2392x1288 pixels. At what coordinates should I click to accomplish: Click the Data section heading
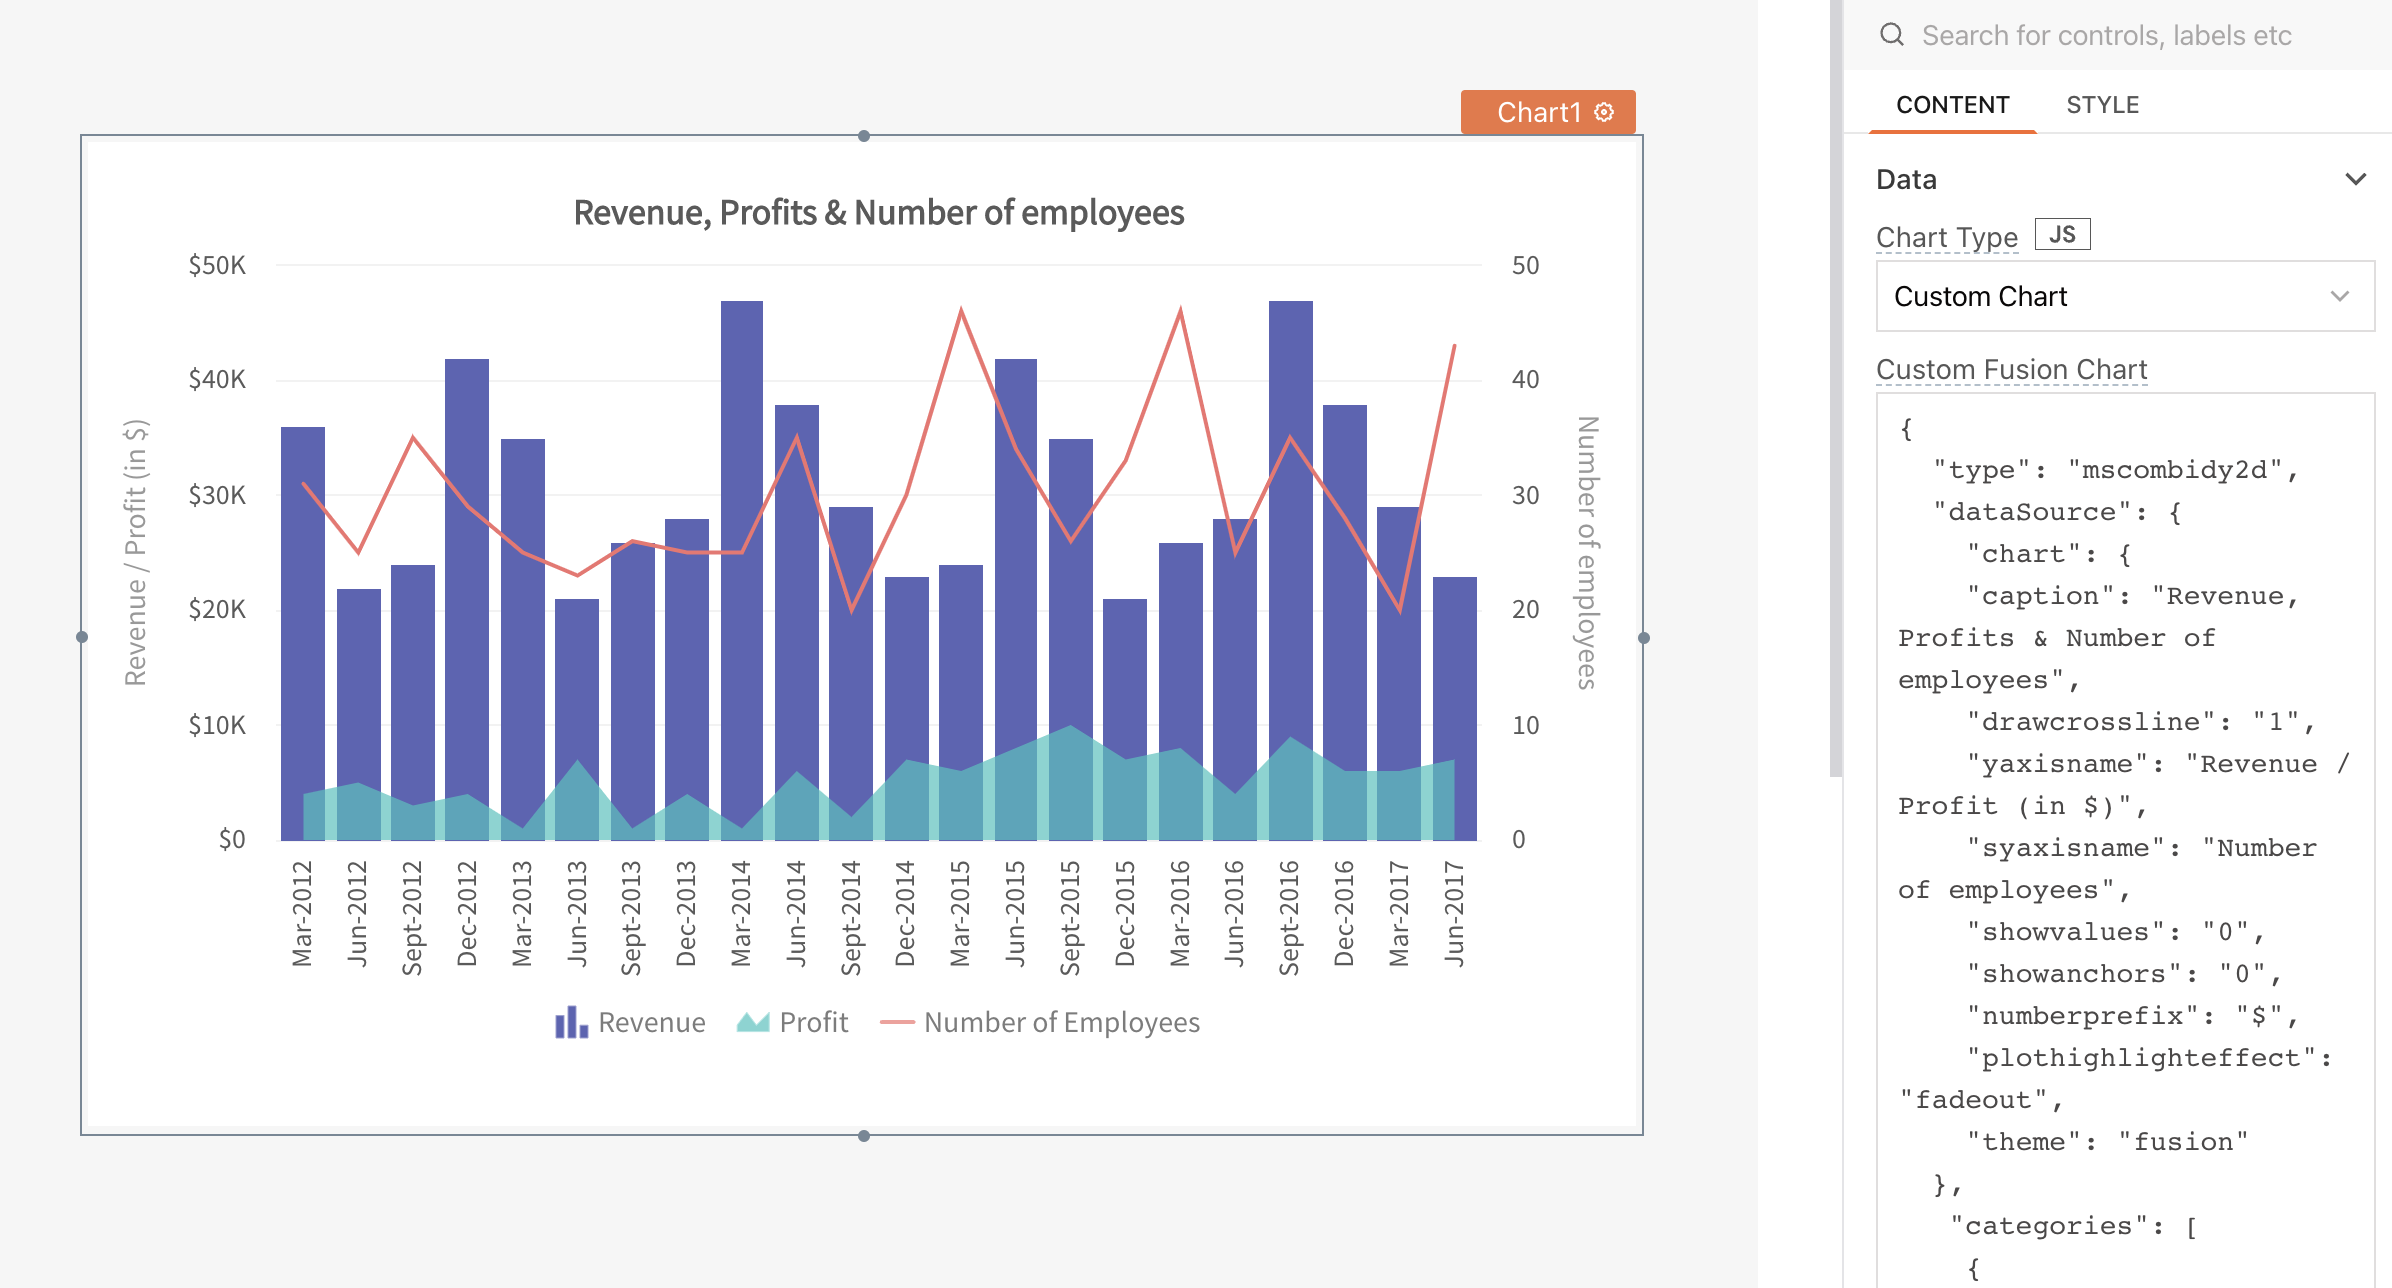(1906, 179)
